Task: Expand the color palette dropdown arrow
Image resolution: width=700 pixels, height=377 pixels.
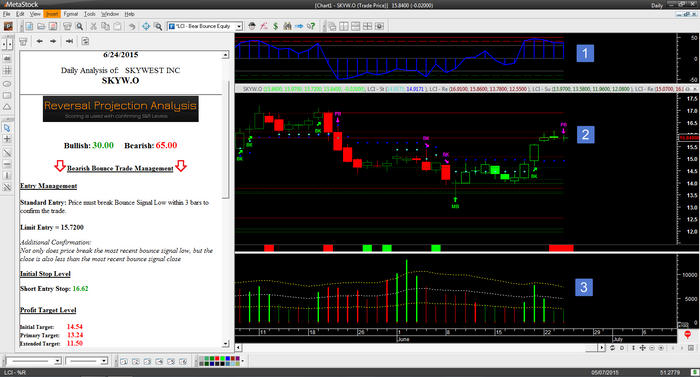Action: point(243,361)
